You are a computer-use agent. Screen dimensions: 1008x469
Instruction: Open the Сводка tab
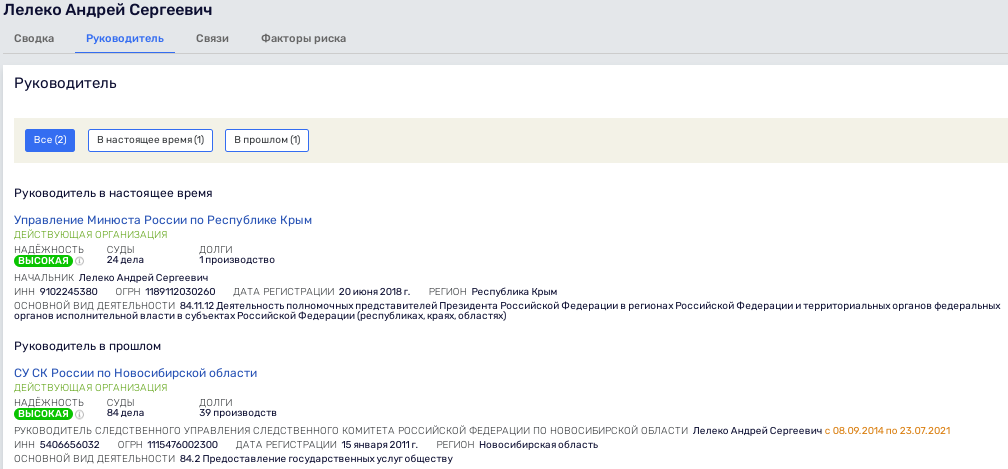(x=34, y=39)
